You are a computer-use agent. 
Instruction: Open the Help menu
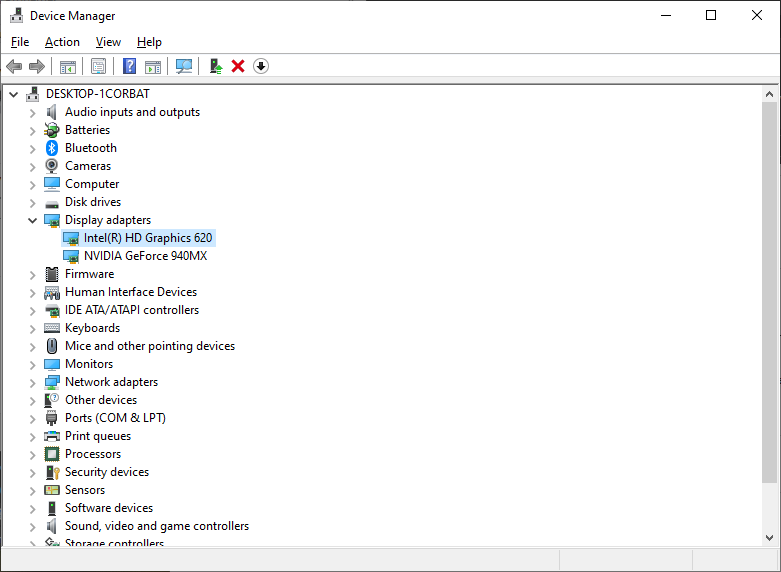pos(149,42)
